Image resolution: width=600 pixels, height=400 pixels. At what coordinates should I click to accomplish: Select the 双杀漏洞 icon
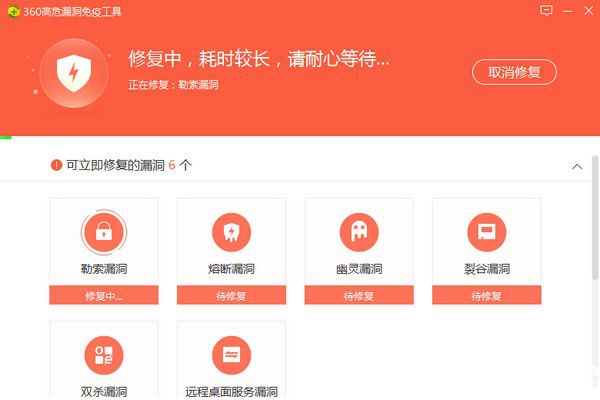click(104, 355)
